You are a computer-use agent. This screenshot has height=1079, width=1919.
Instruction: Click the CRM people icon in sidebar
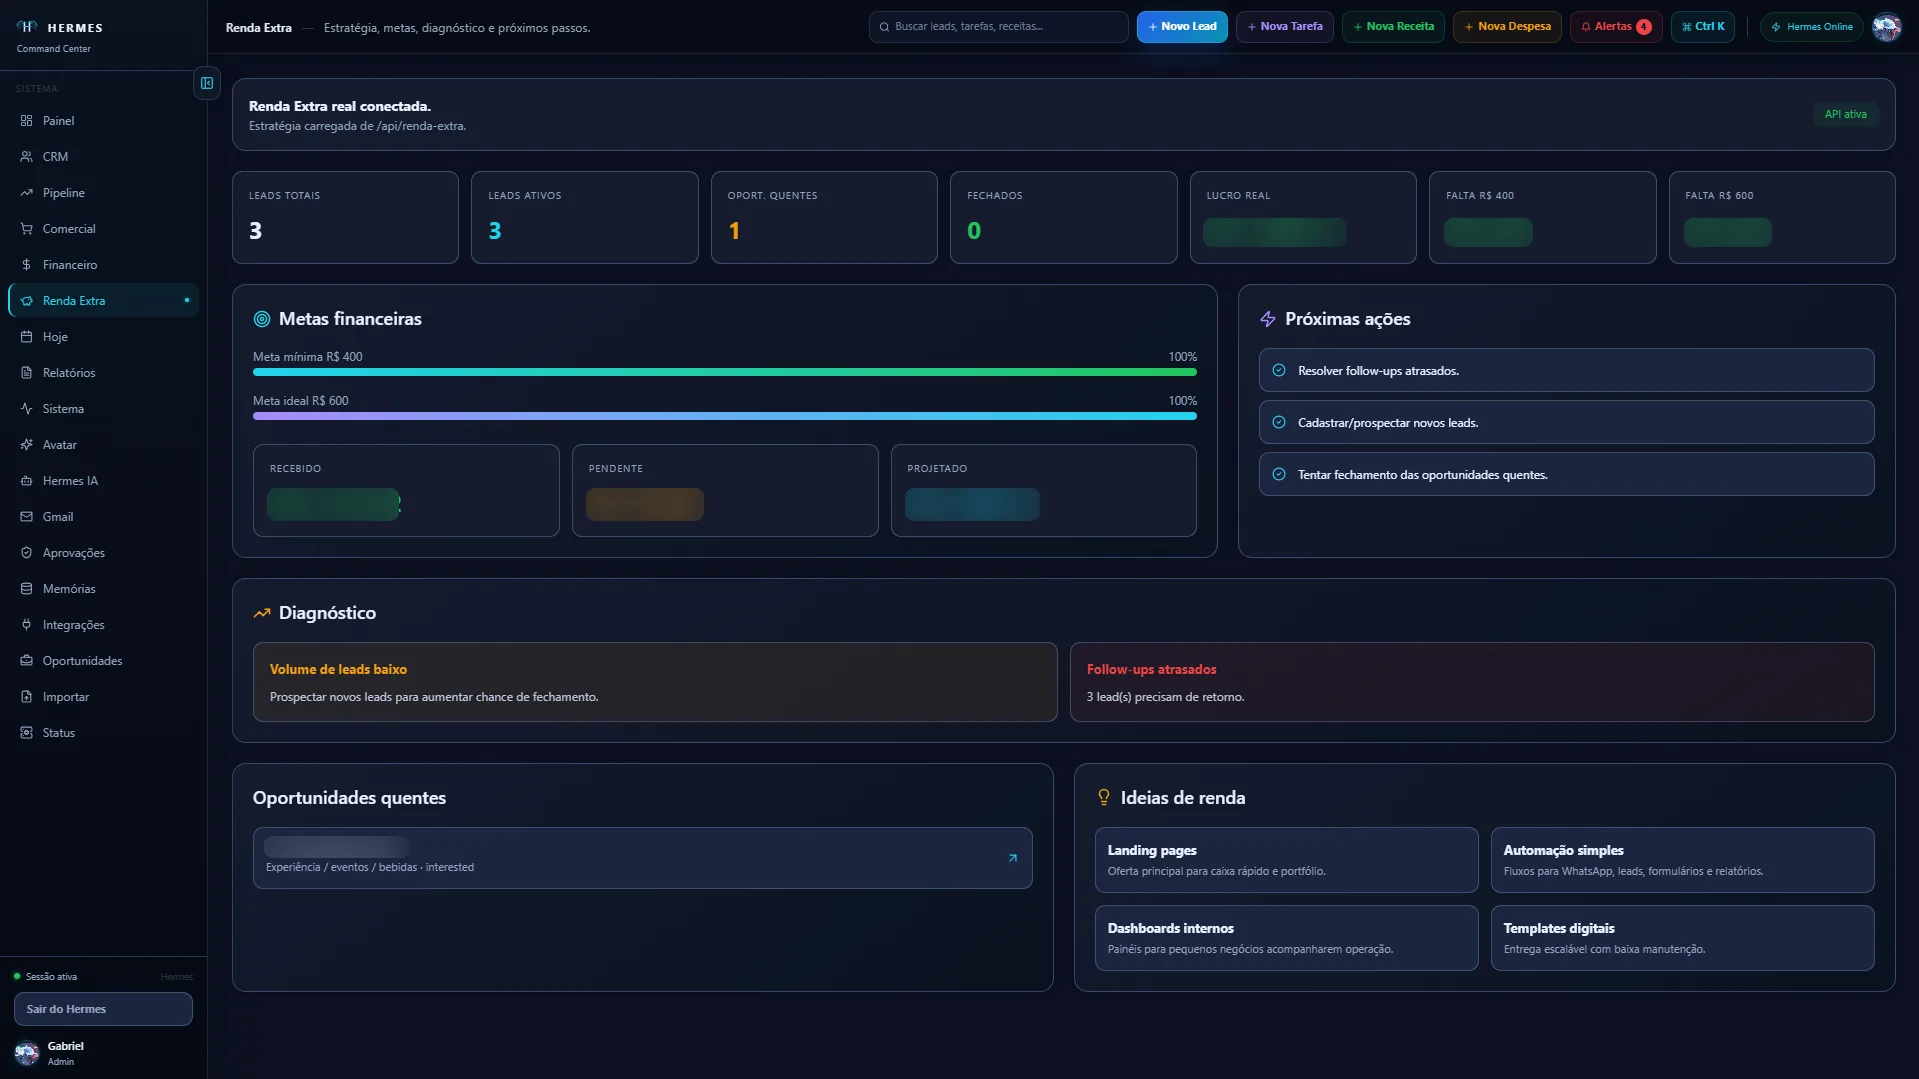pos(26,157)
